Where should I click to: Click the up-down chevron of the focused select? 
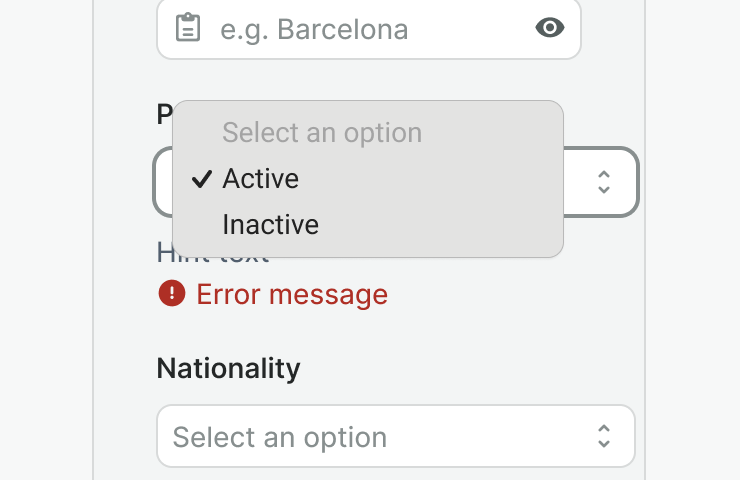pyautogui.click(x=603, y=181)
